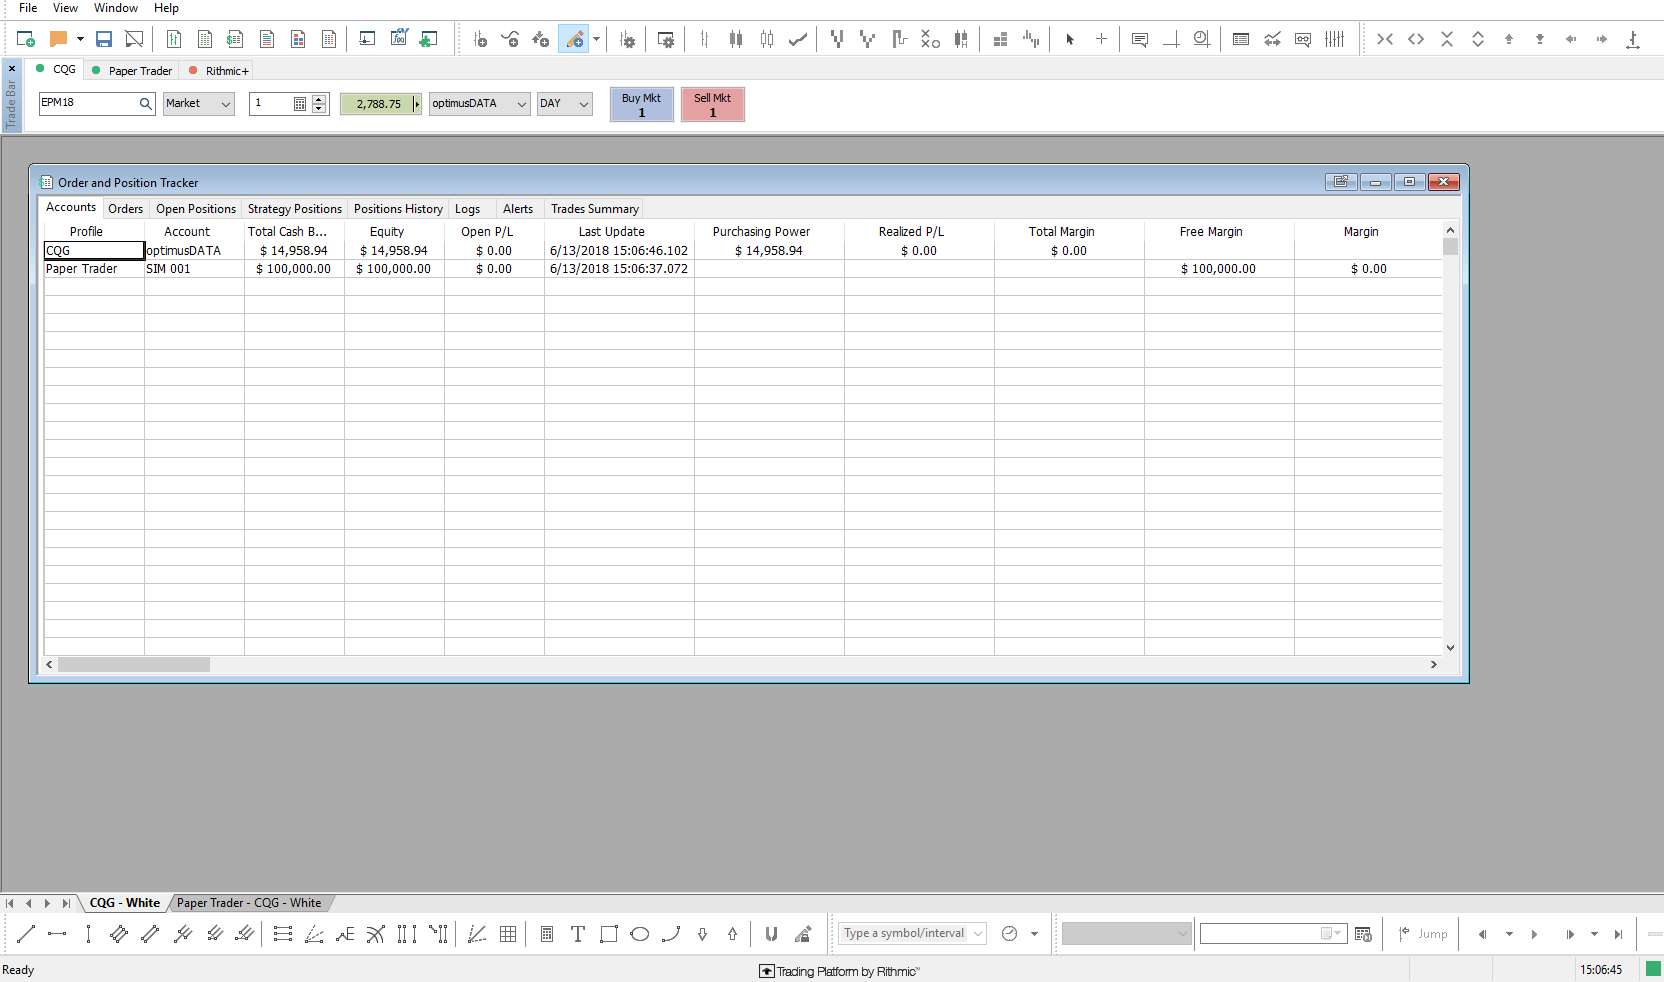Click the glasses preview icon in top toolbar
1664x982 pixels.
[1303, 39]
